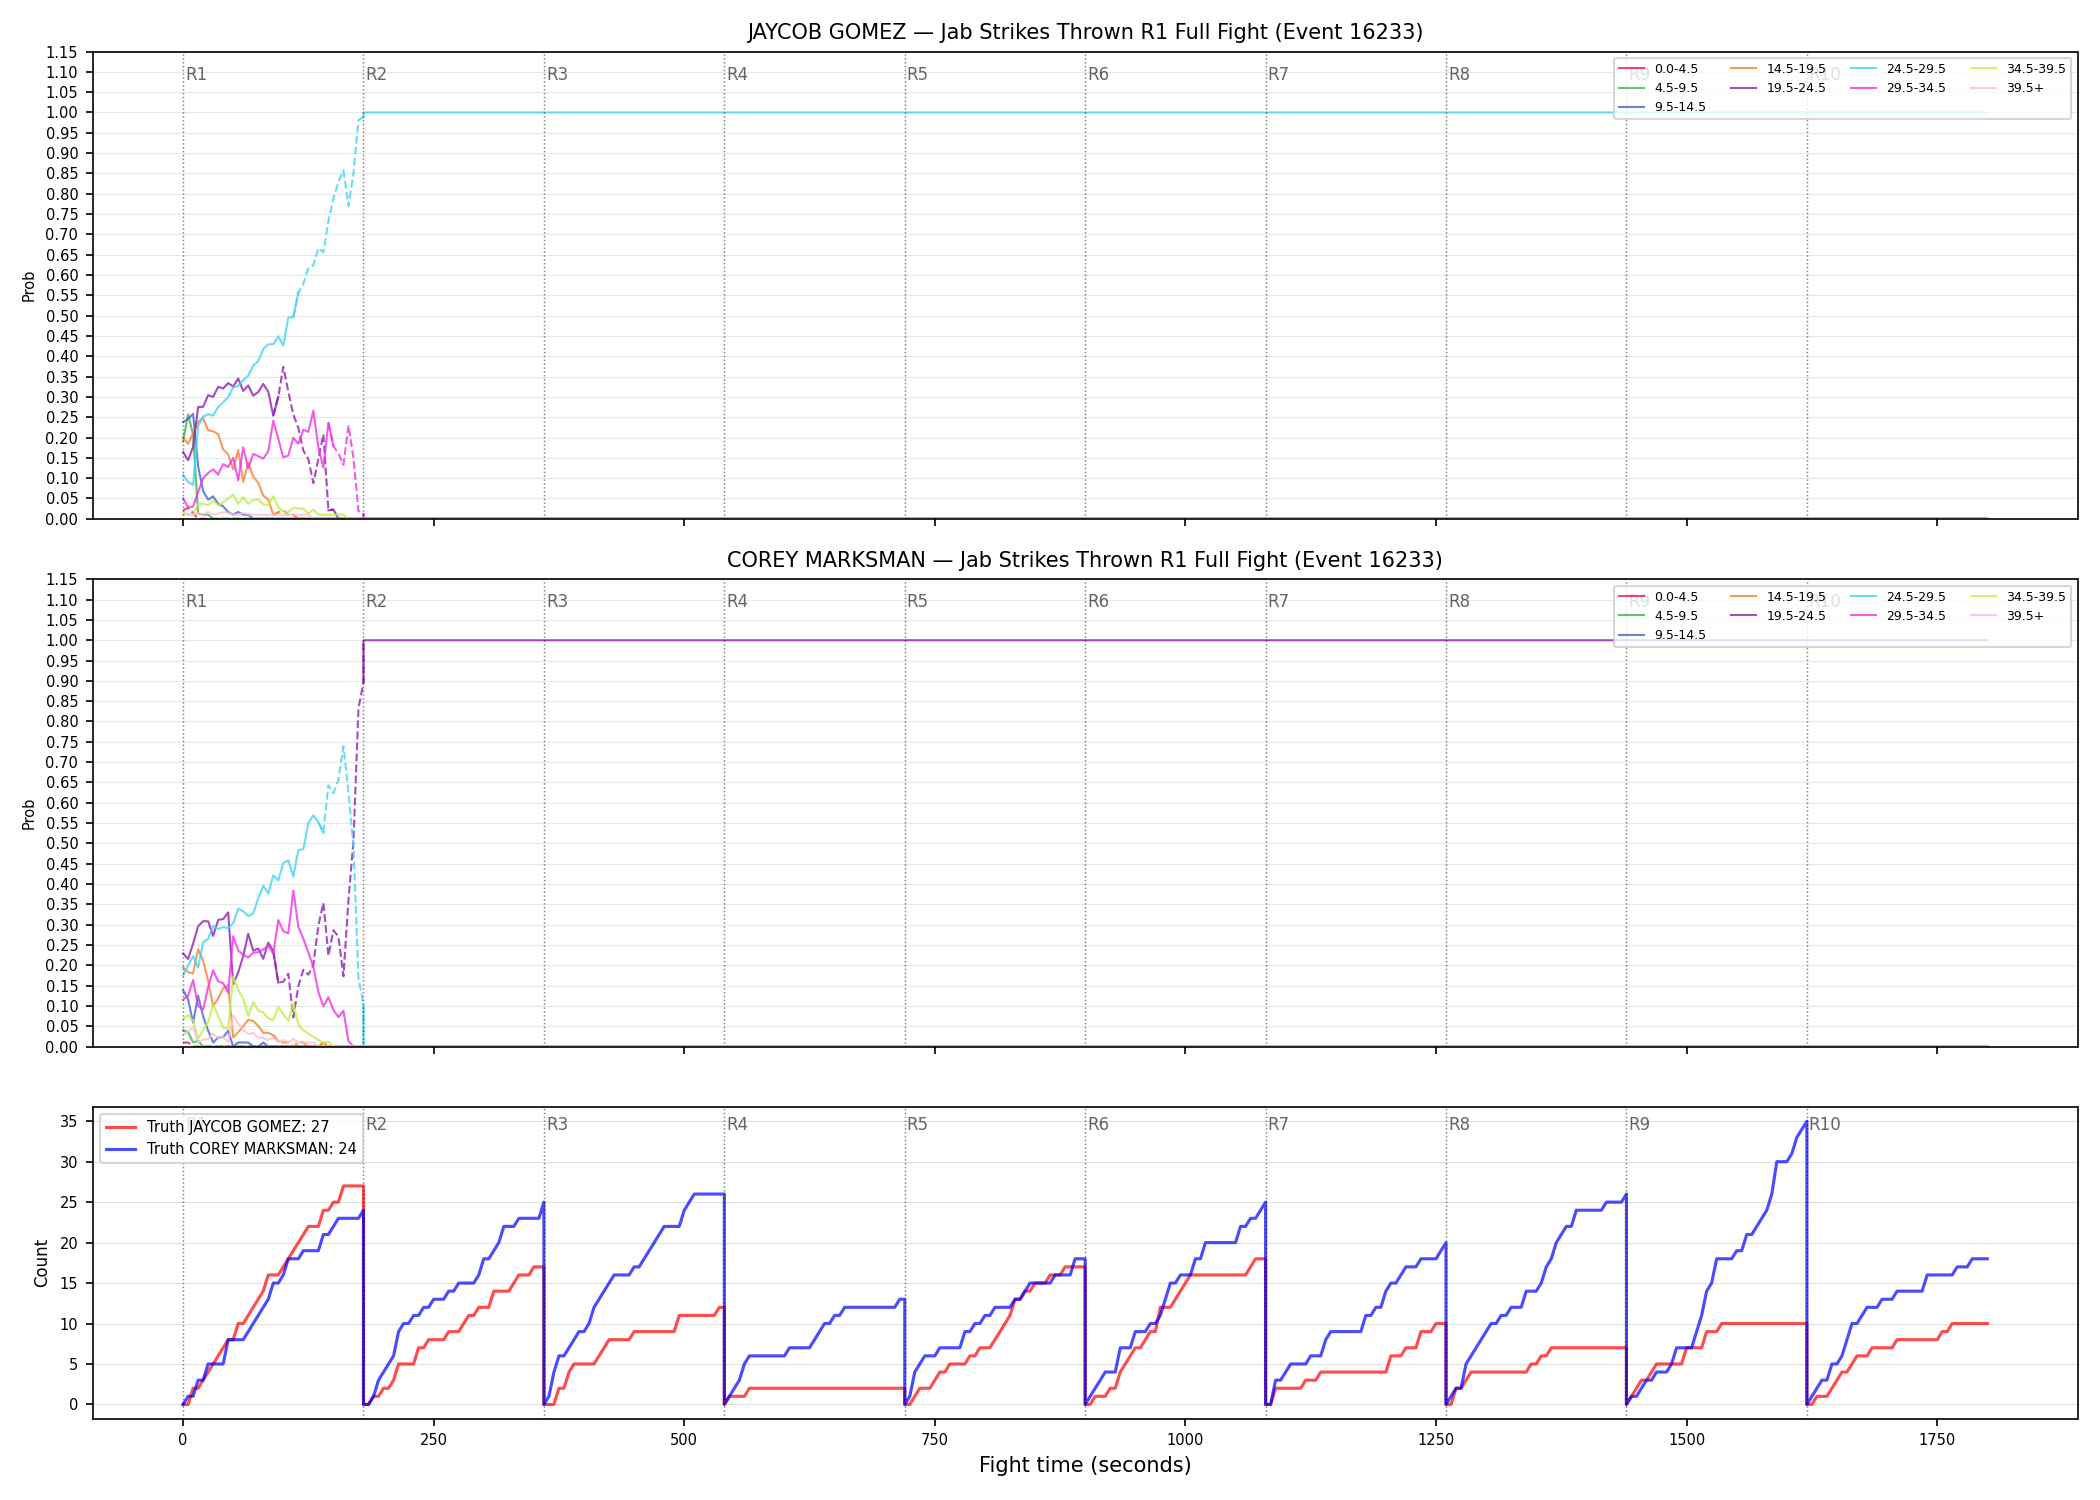2100x1500 pixels.
Task: Click the 'Count' y-axis label
Action: 41,1263
